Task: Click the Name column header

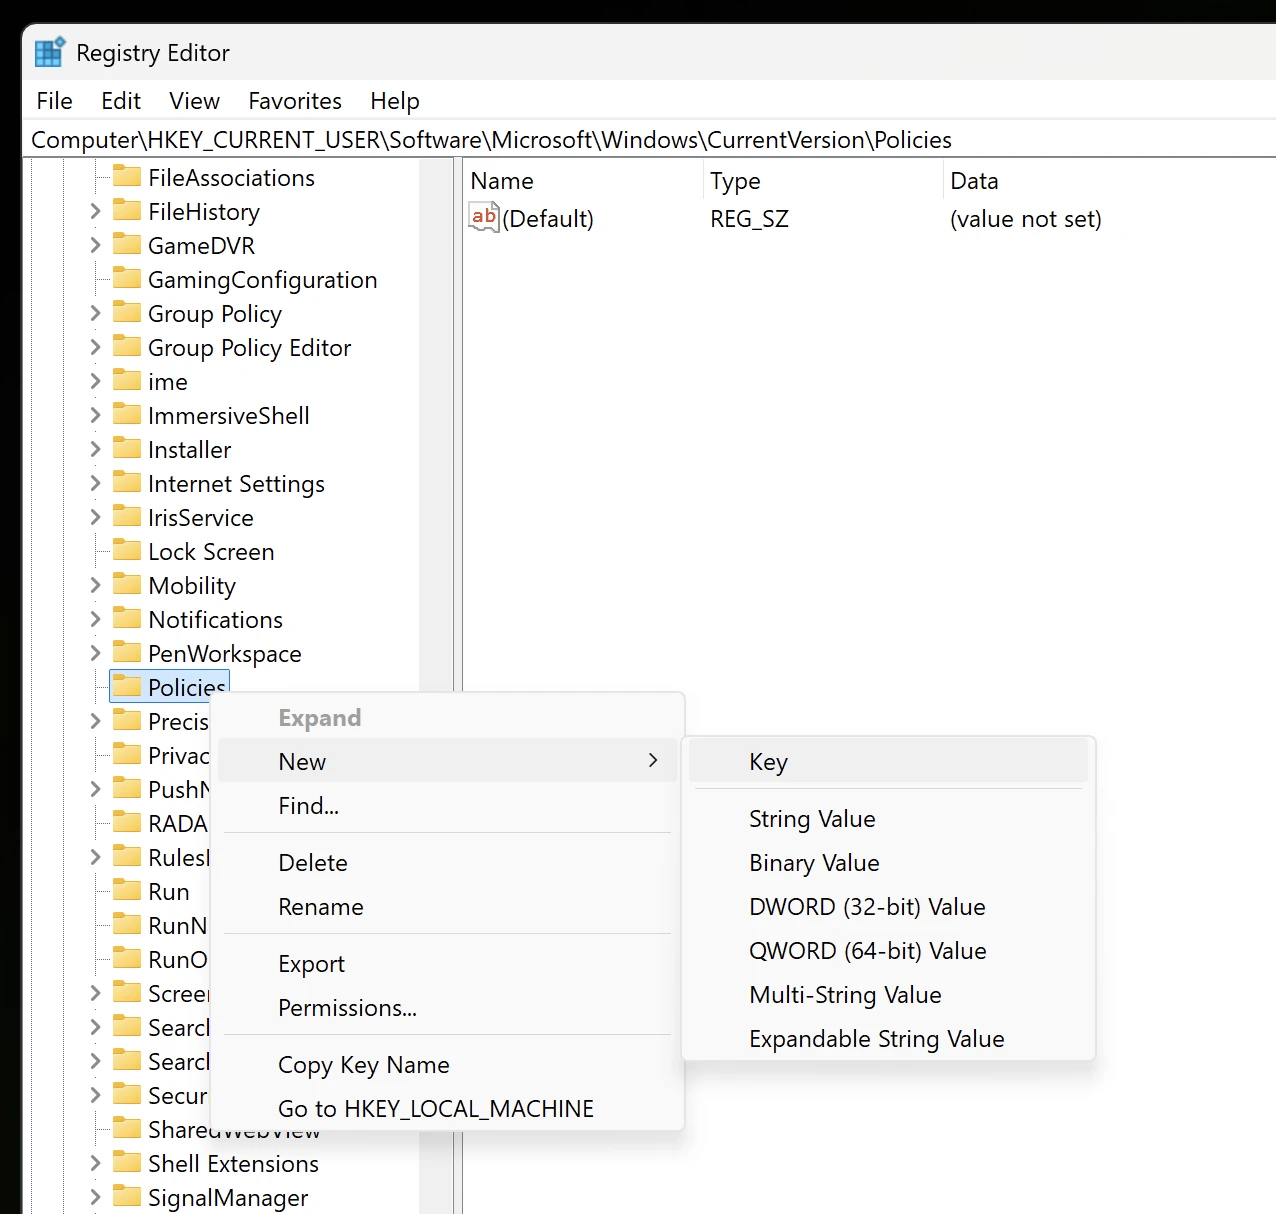Action: click(x=502, y=181)
